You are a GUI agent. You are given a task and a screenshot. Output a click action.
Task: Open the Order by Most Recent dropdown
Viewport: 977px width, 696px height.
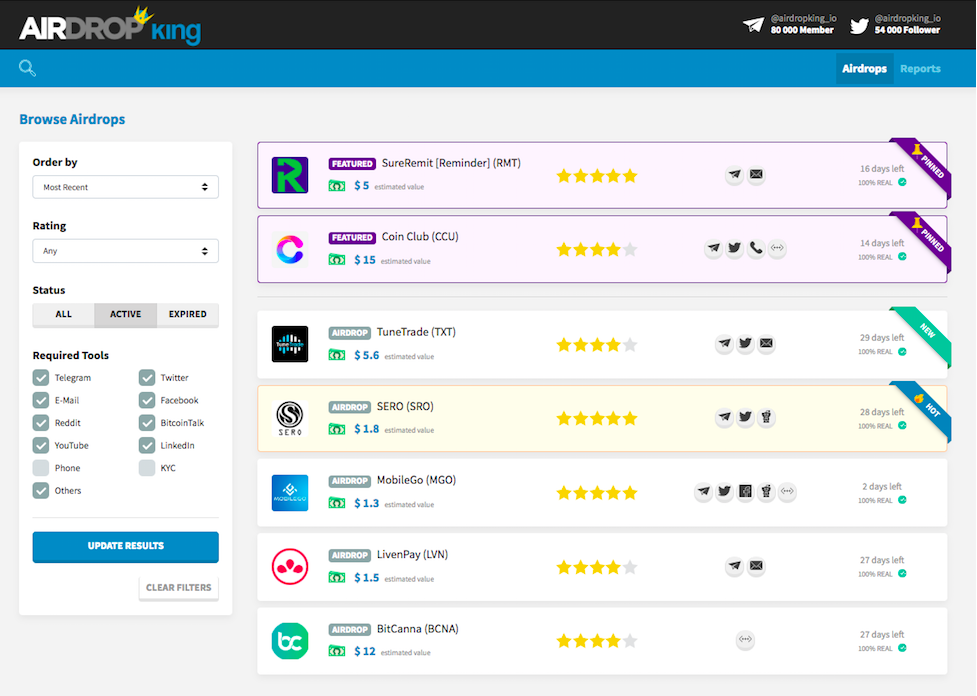(x=125, y=187)
